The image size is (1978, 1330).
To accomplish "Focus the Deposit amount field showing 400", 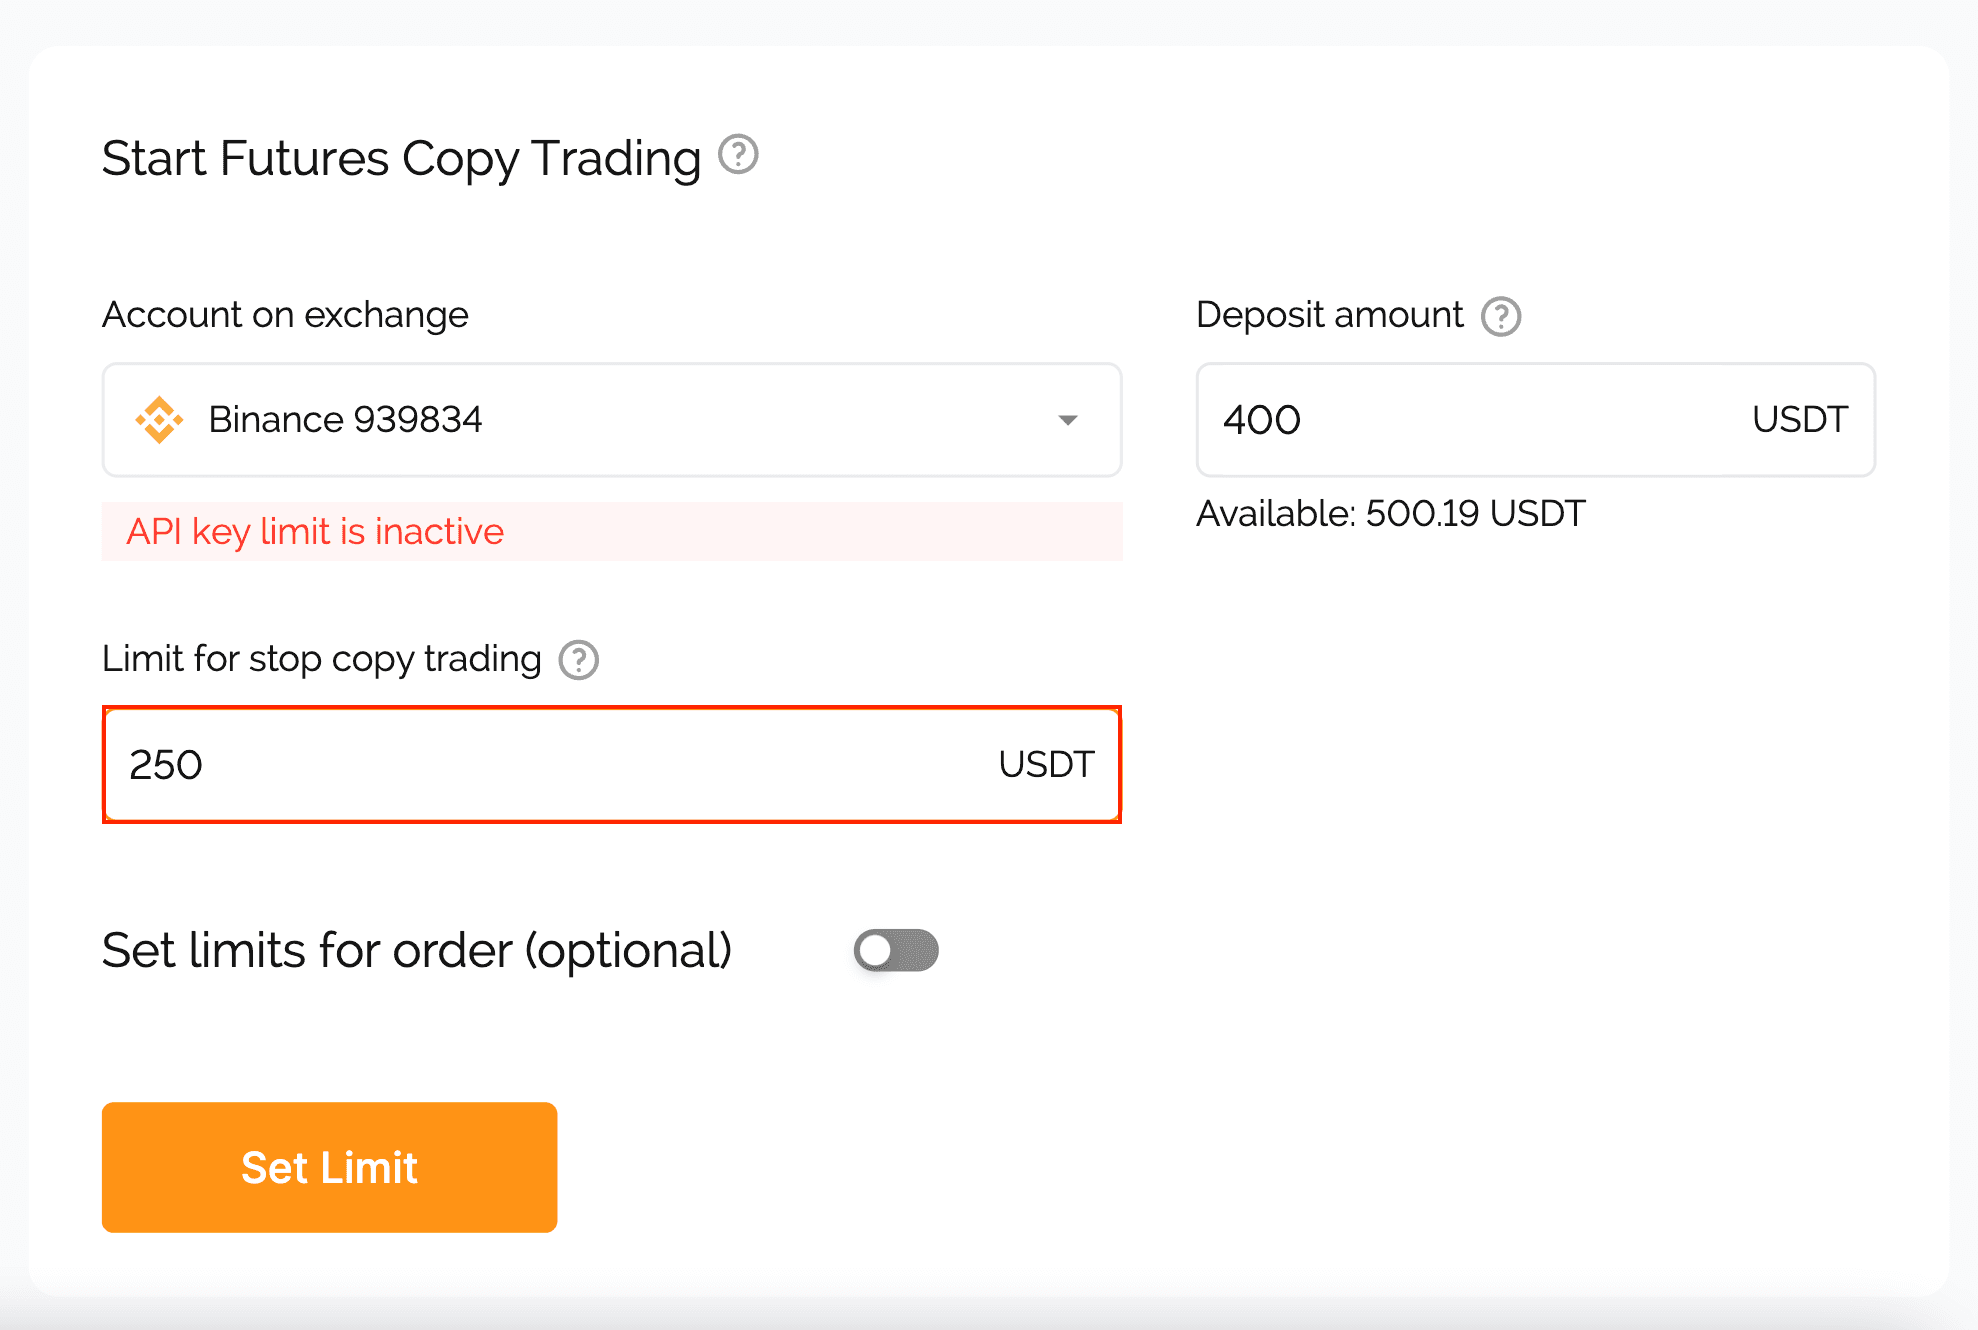I will point(1535,420).
